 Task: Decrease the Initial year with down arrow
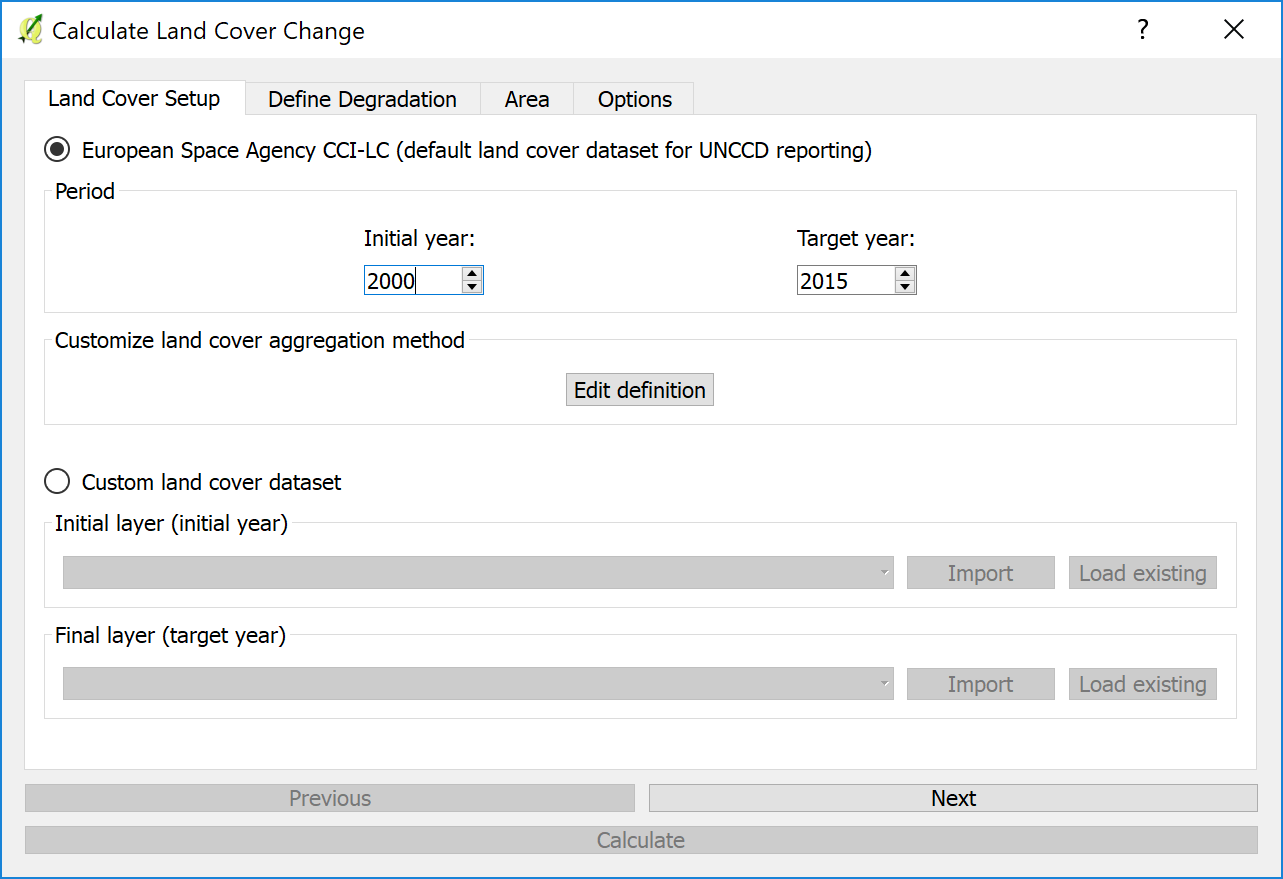click(x=473, y=287)
